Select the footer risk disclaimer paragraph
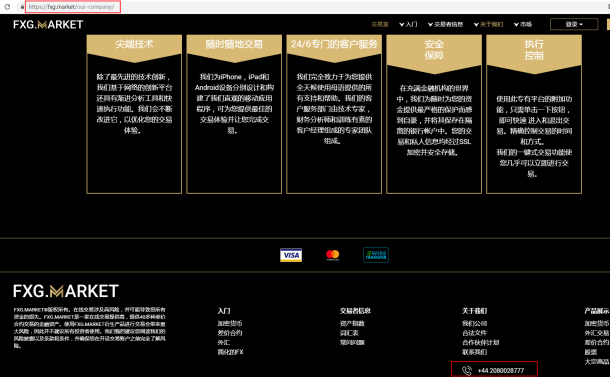The image size is (610, 377). pyautogui.click(x=89, y=328)
